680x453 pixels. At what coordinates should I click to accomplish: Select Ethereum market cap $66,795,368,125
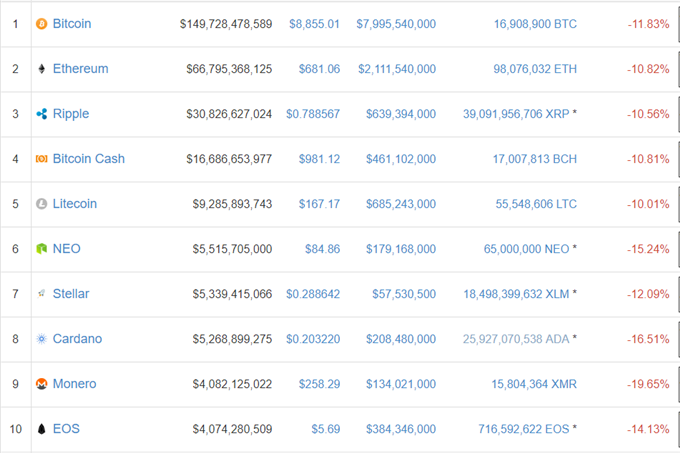229,69
